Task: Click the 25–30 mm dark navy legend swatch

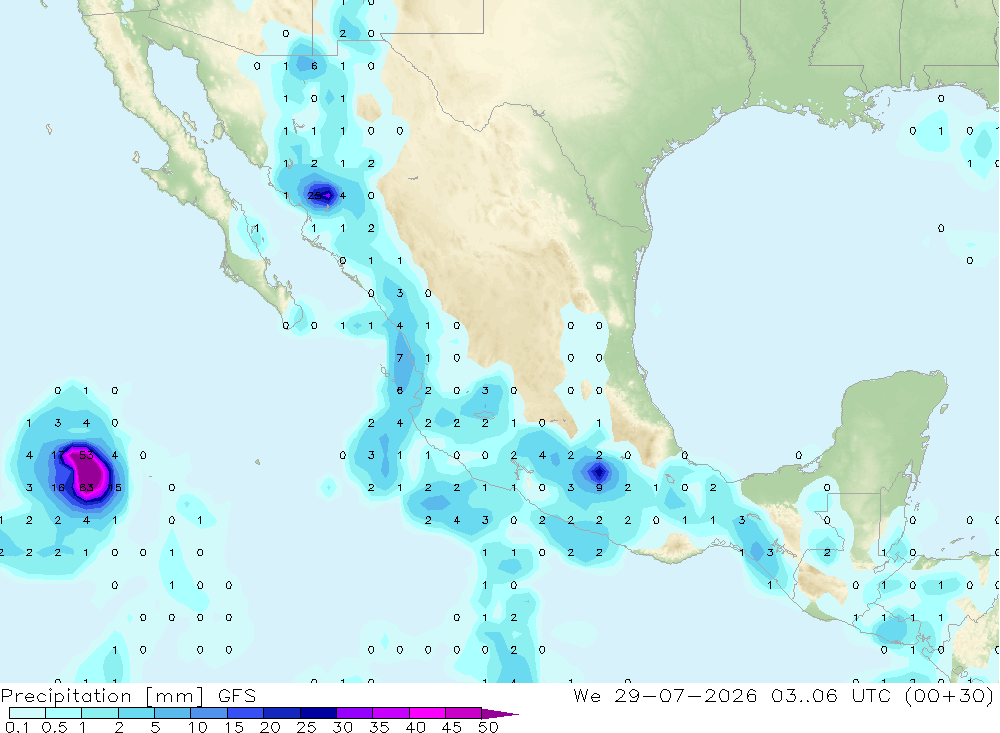Action: [318, 713]
